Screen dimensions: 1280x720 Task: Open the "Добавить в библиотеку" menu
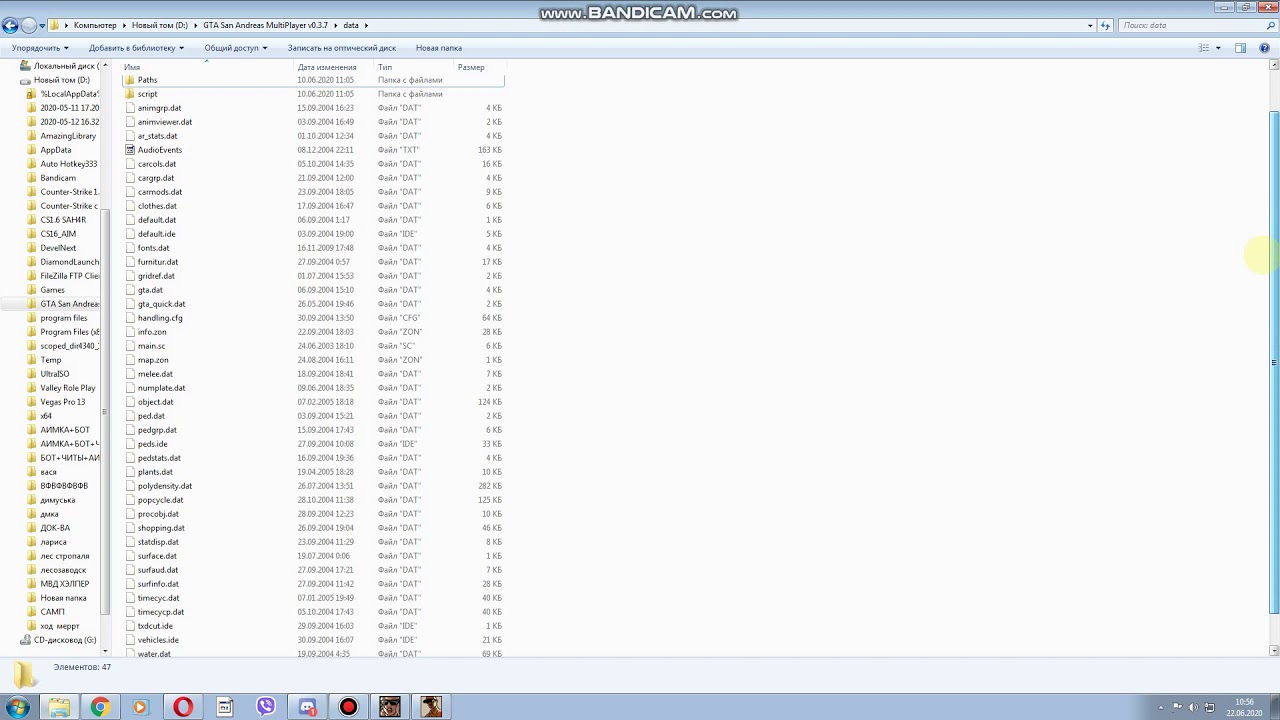tap(136, 48)
